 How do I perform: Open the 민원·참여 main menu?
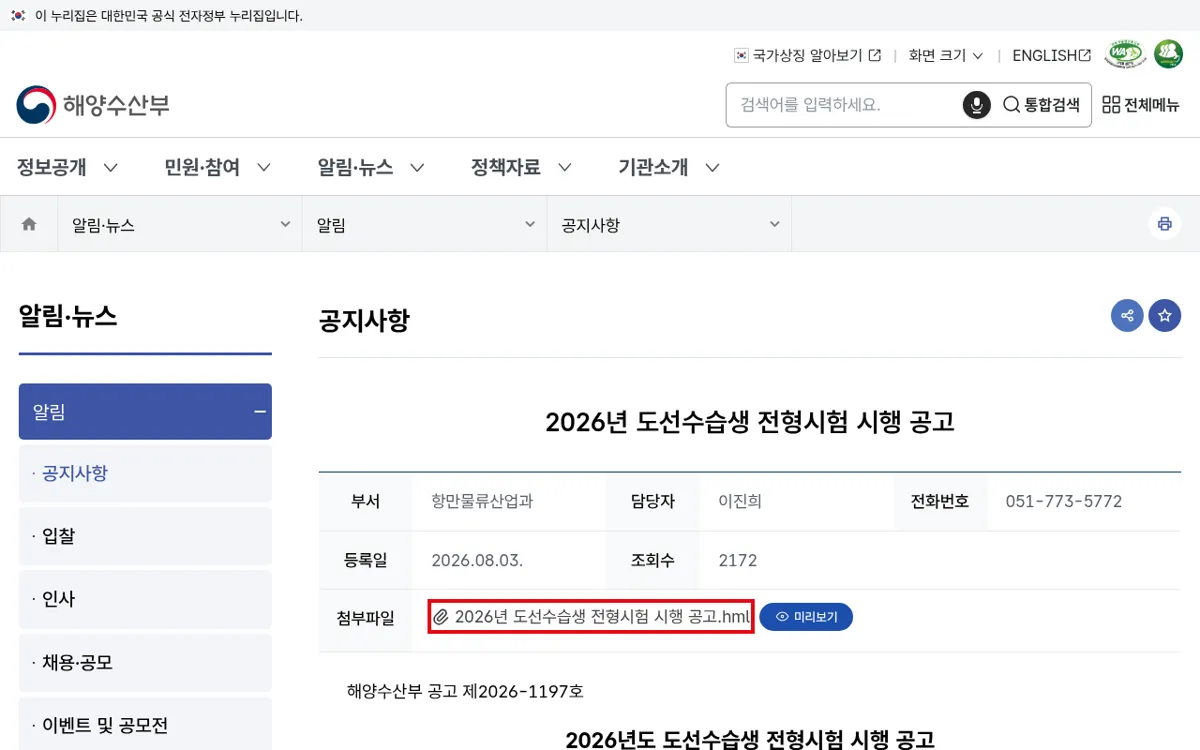(x=218, y=167)
